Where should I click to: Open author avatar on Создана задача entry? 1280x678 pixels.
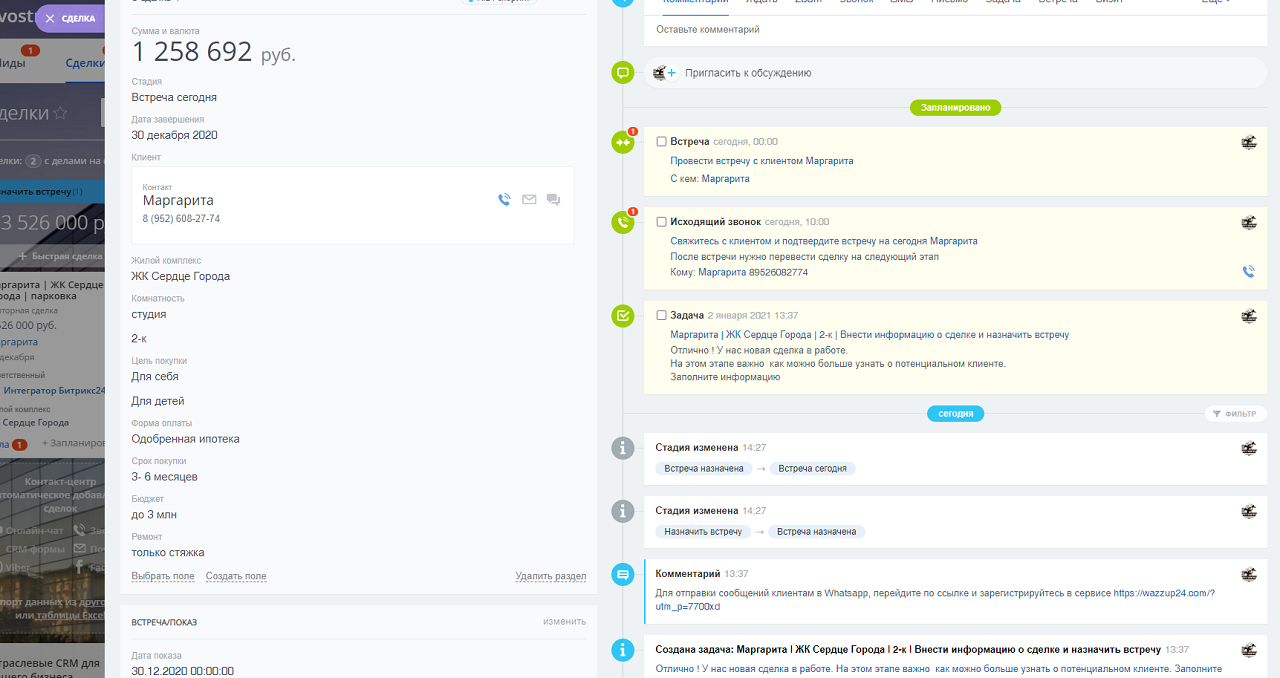click(1249, 650)
